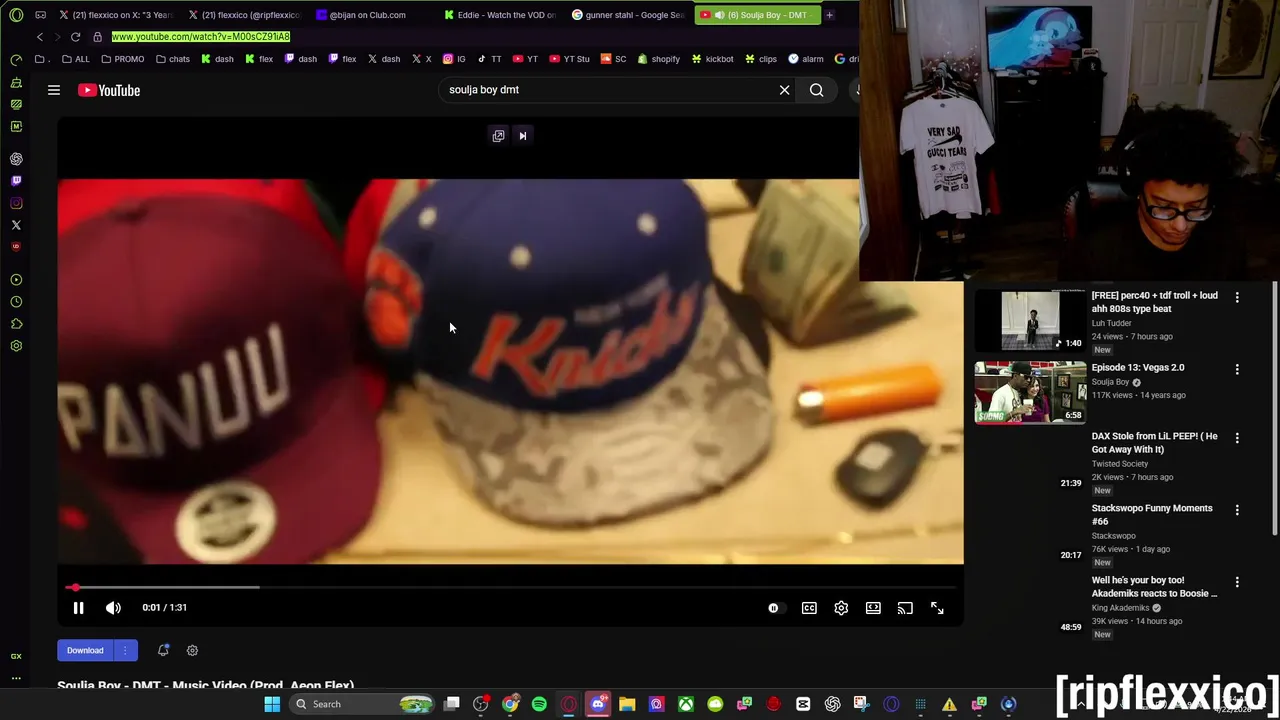Switch to the 'flexxico (@ripflexxico' tab
Viewport: 1280px width, 720px height.
tap(244, 15)
